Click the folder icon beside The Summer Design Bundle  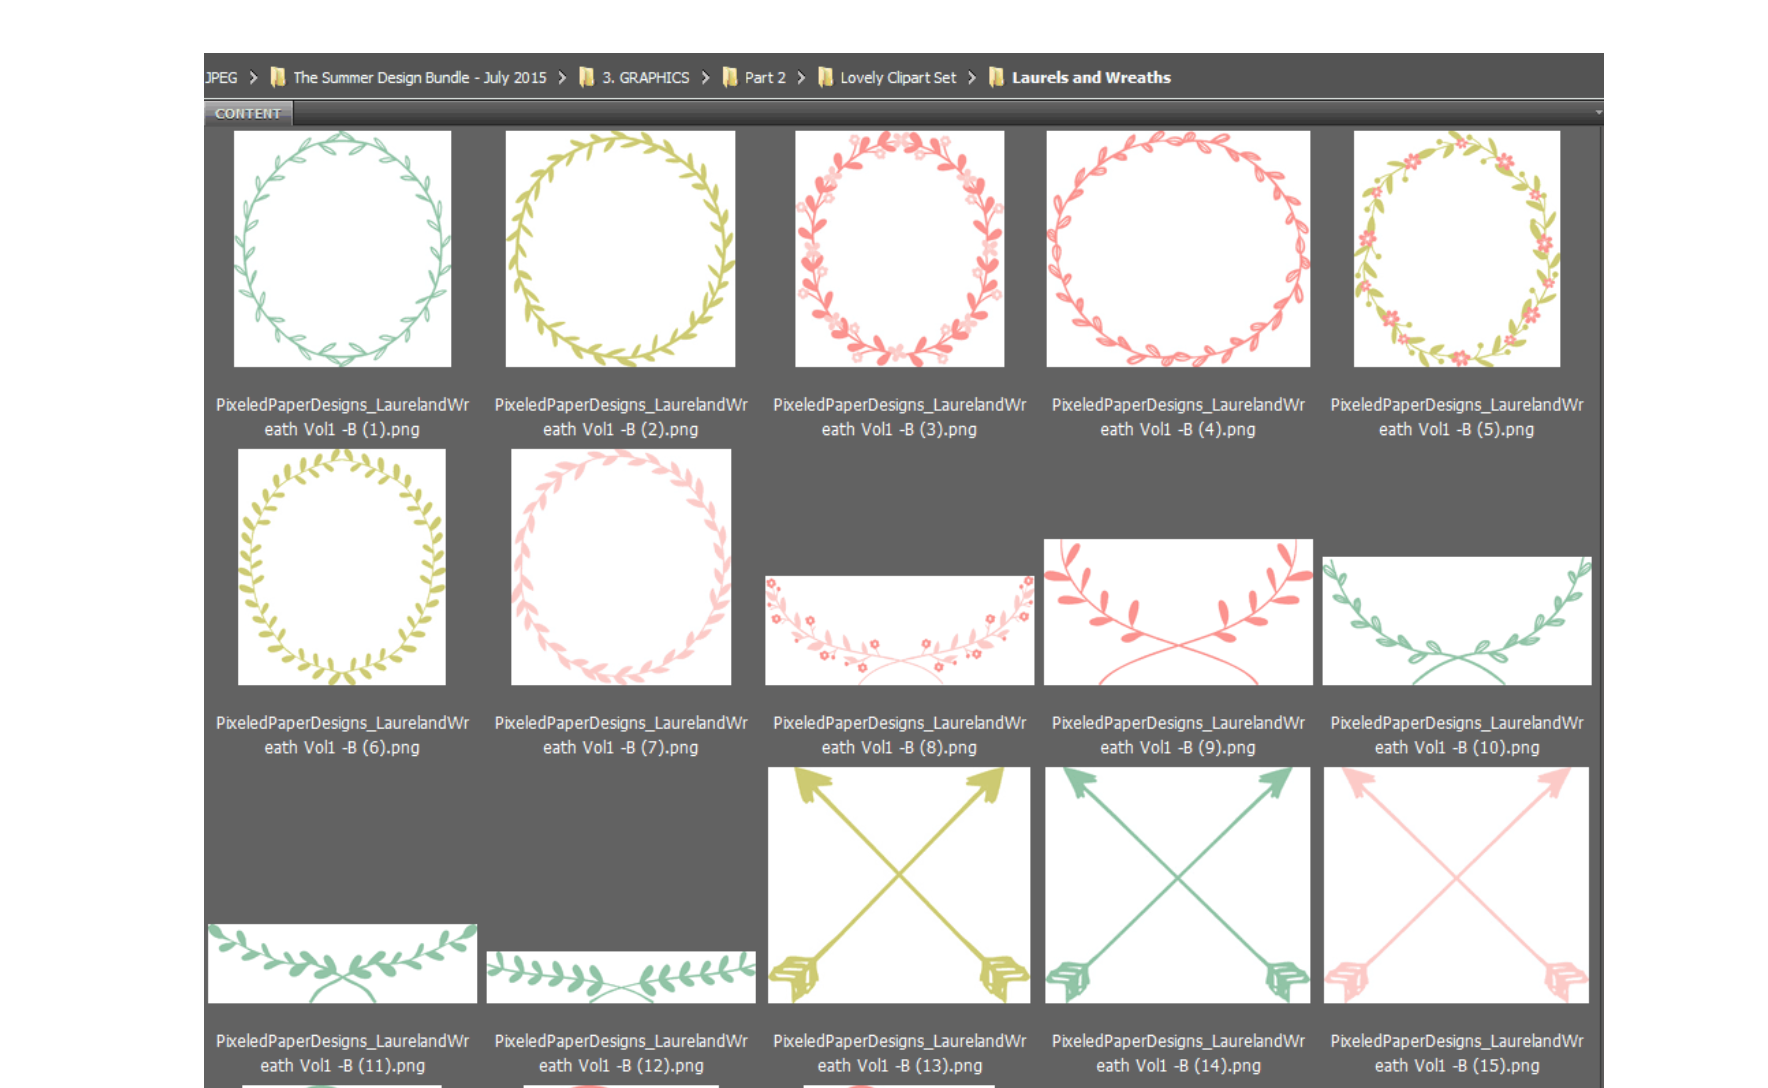(278, 77)
